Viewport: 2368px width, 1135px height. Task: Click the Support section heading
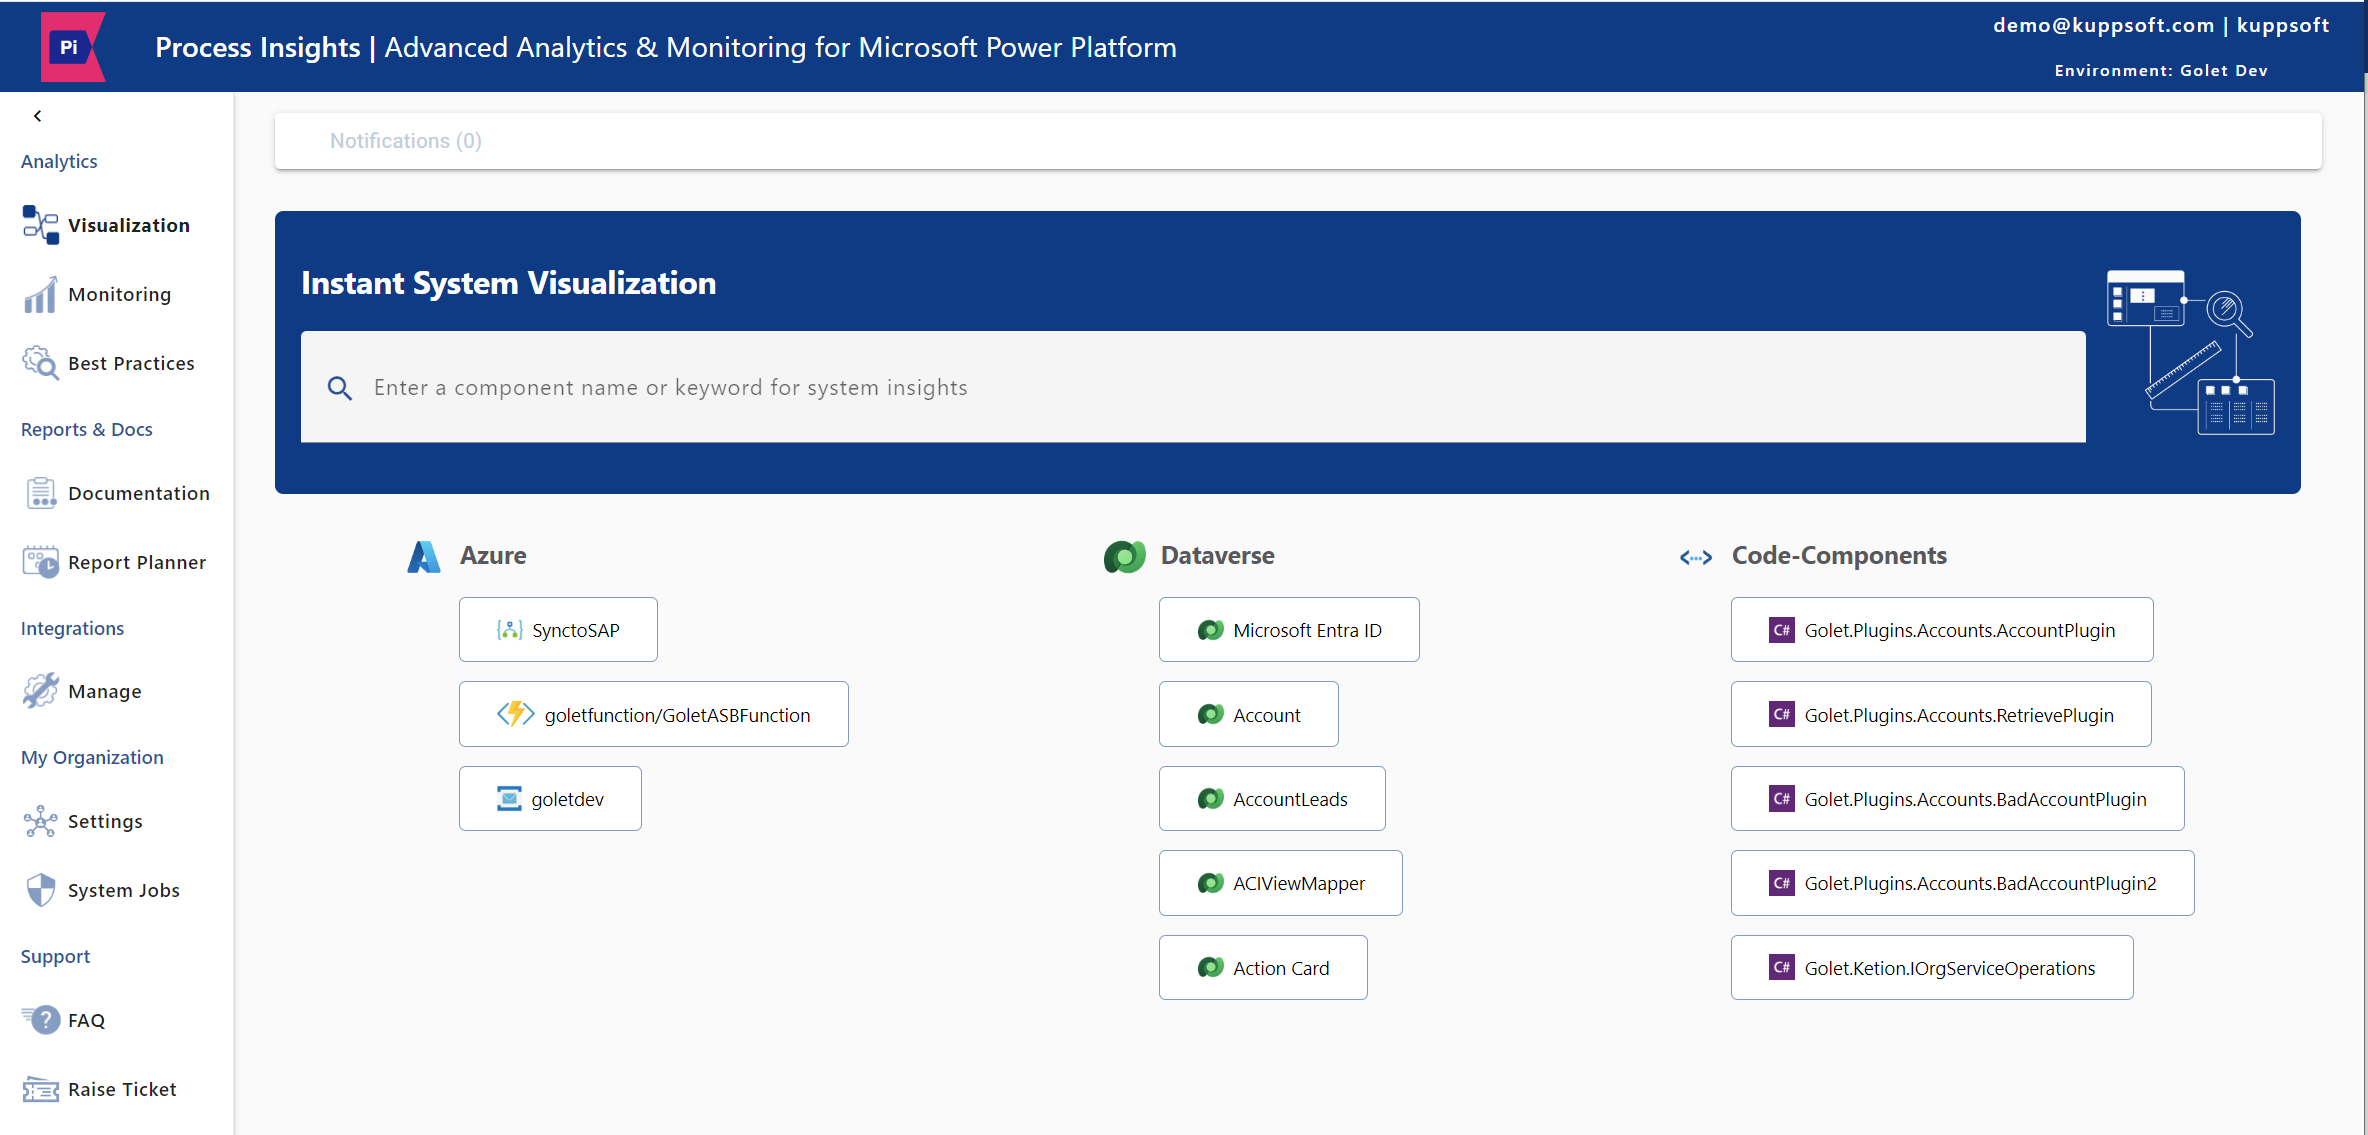(55, 956)
